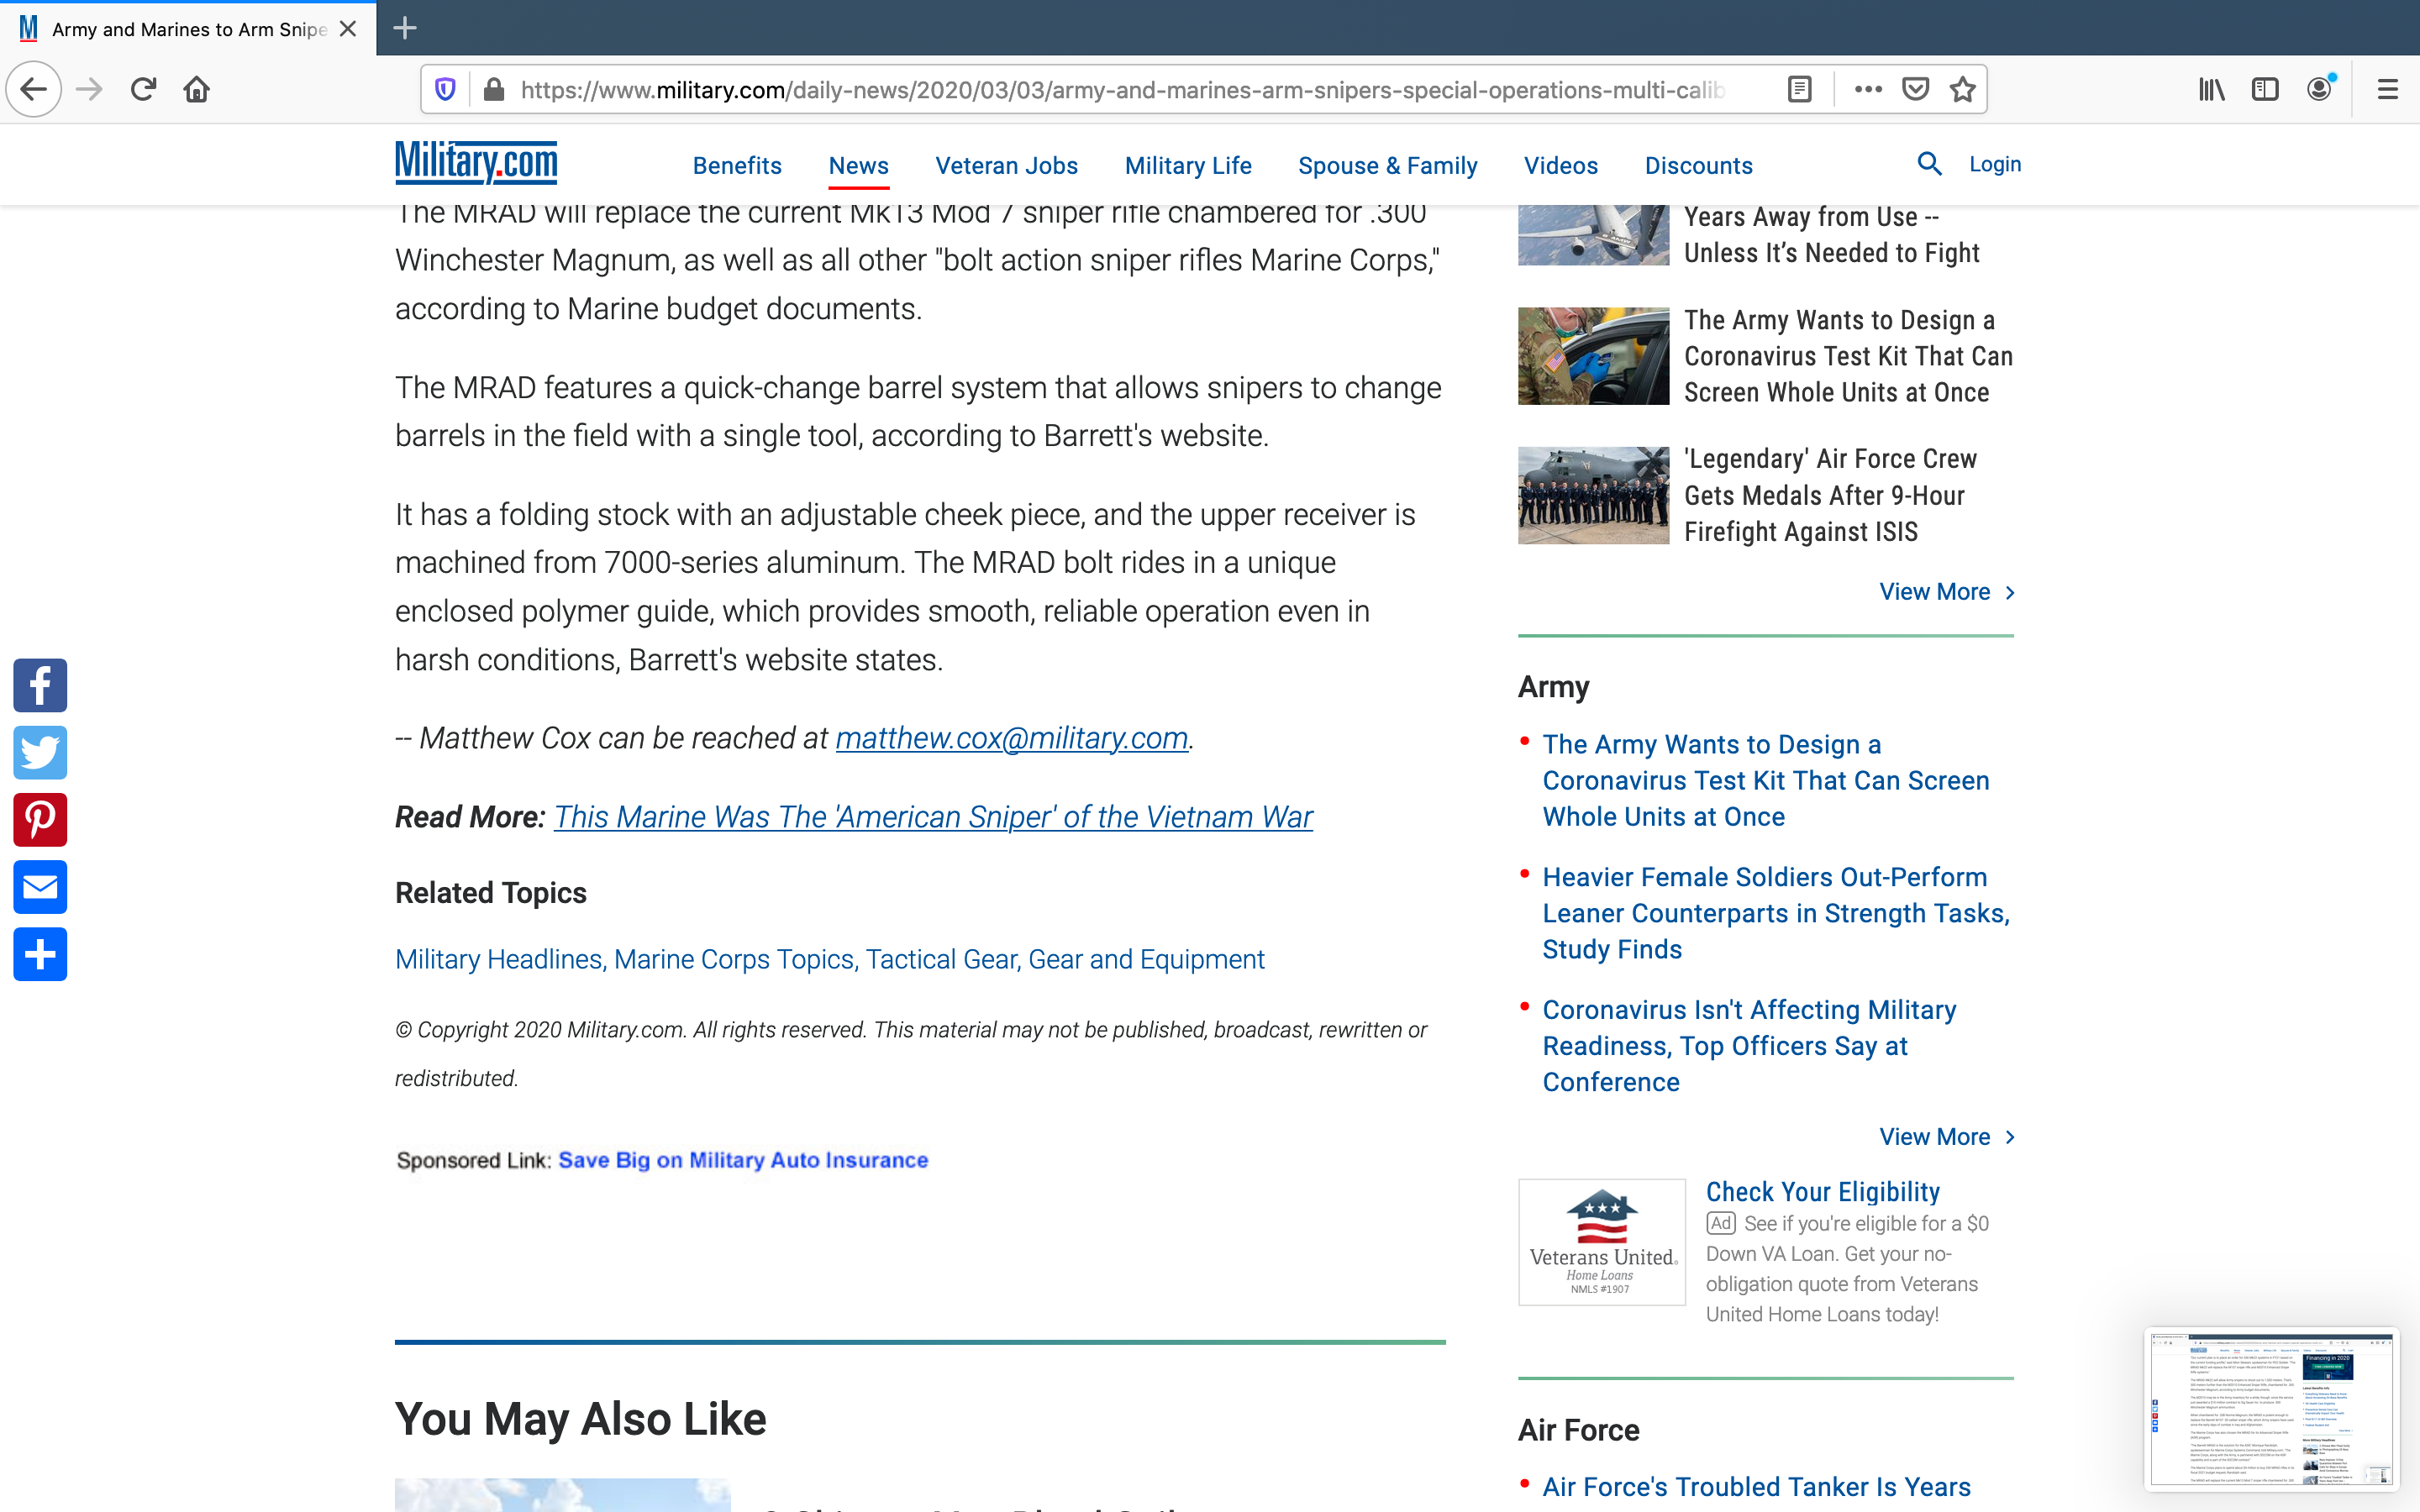Email matthew.cox@military.com link
The height and width of the screenshot is (1512, 2420).
coord(1011,738)
